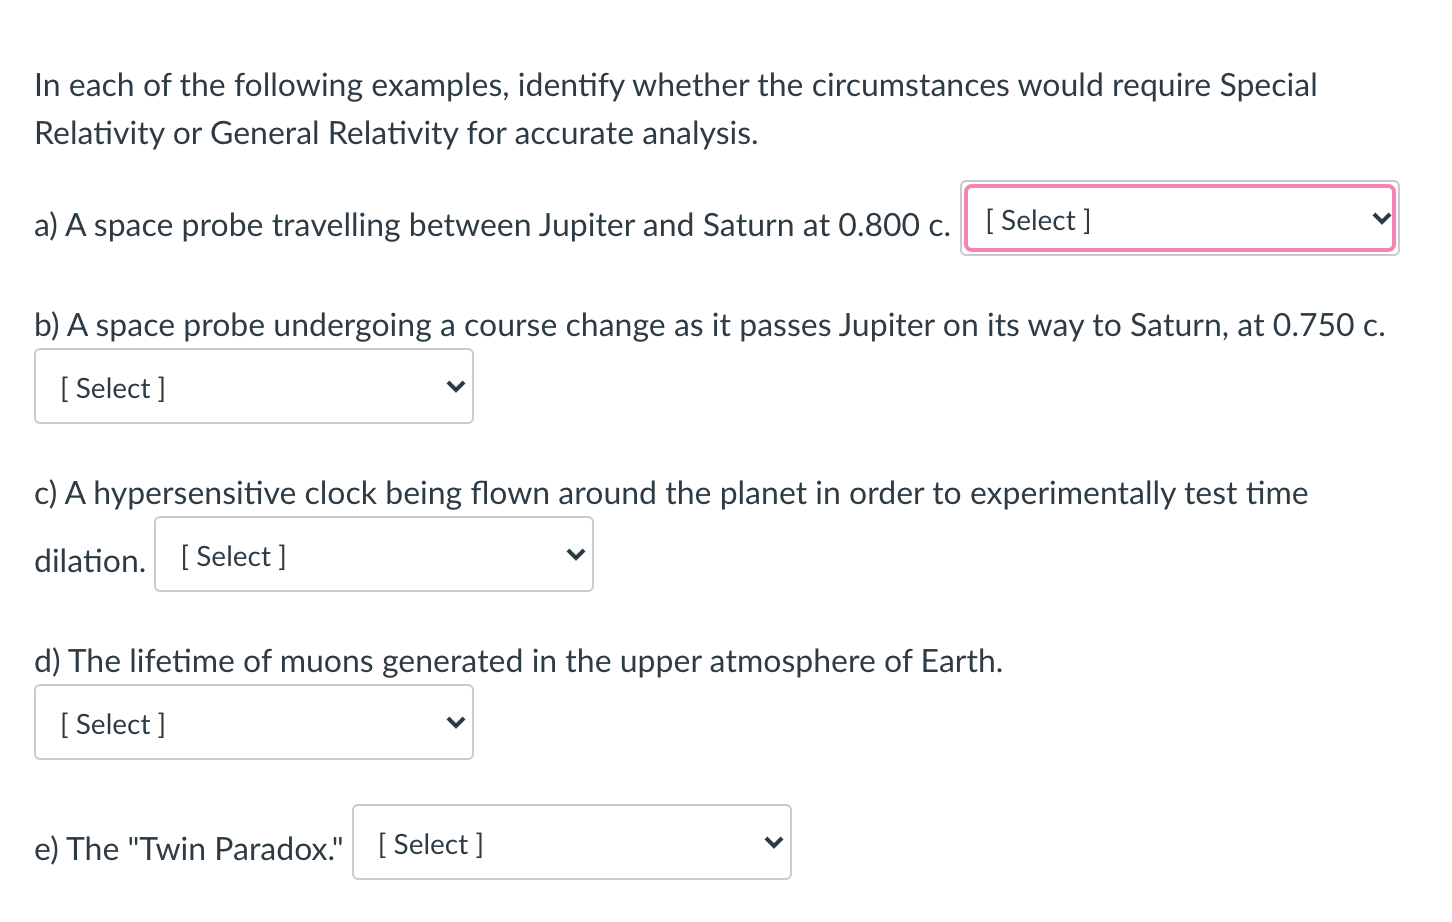Open the Select dropdown for the space probe question
The image size is (1452, 922).
[x=1180, y=217]
